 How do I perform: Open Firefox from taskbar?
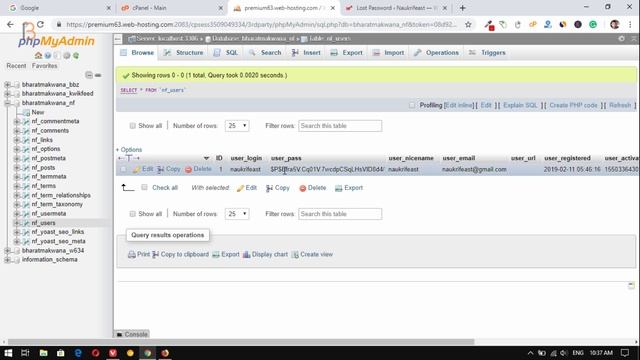click(x=165, y=353)
